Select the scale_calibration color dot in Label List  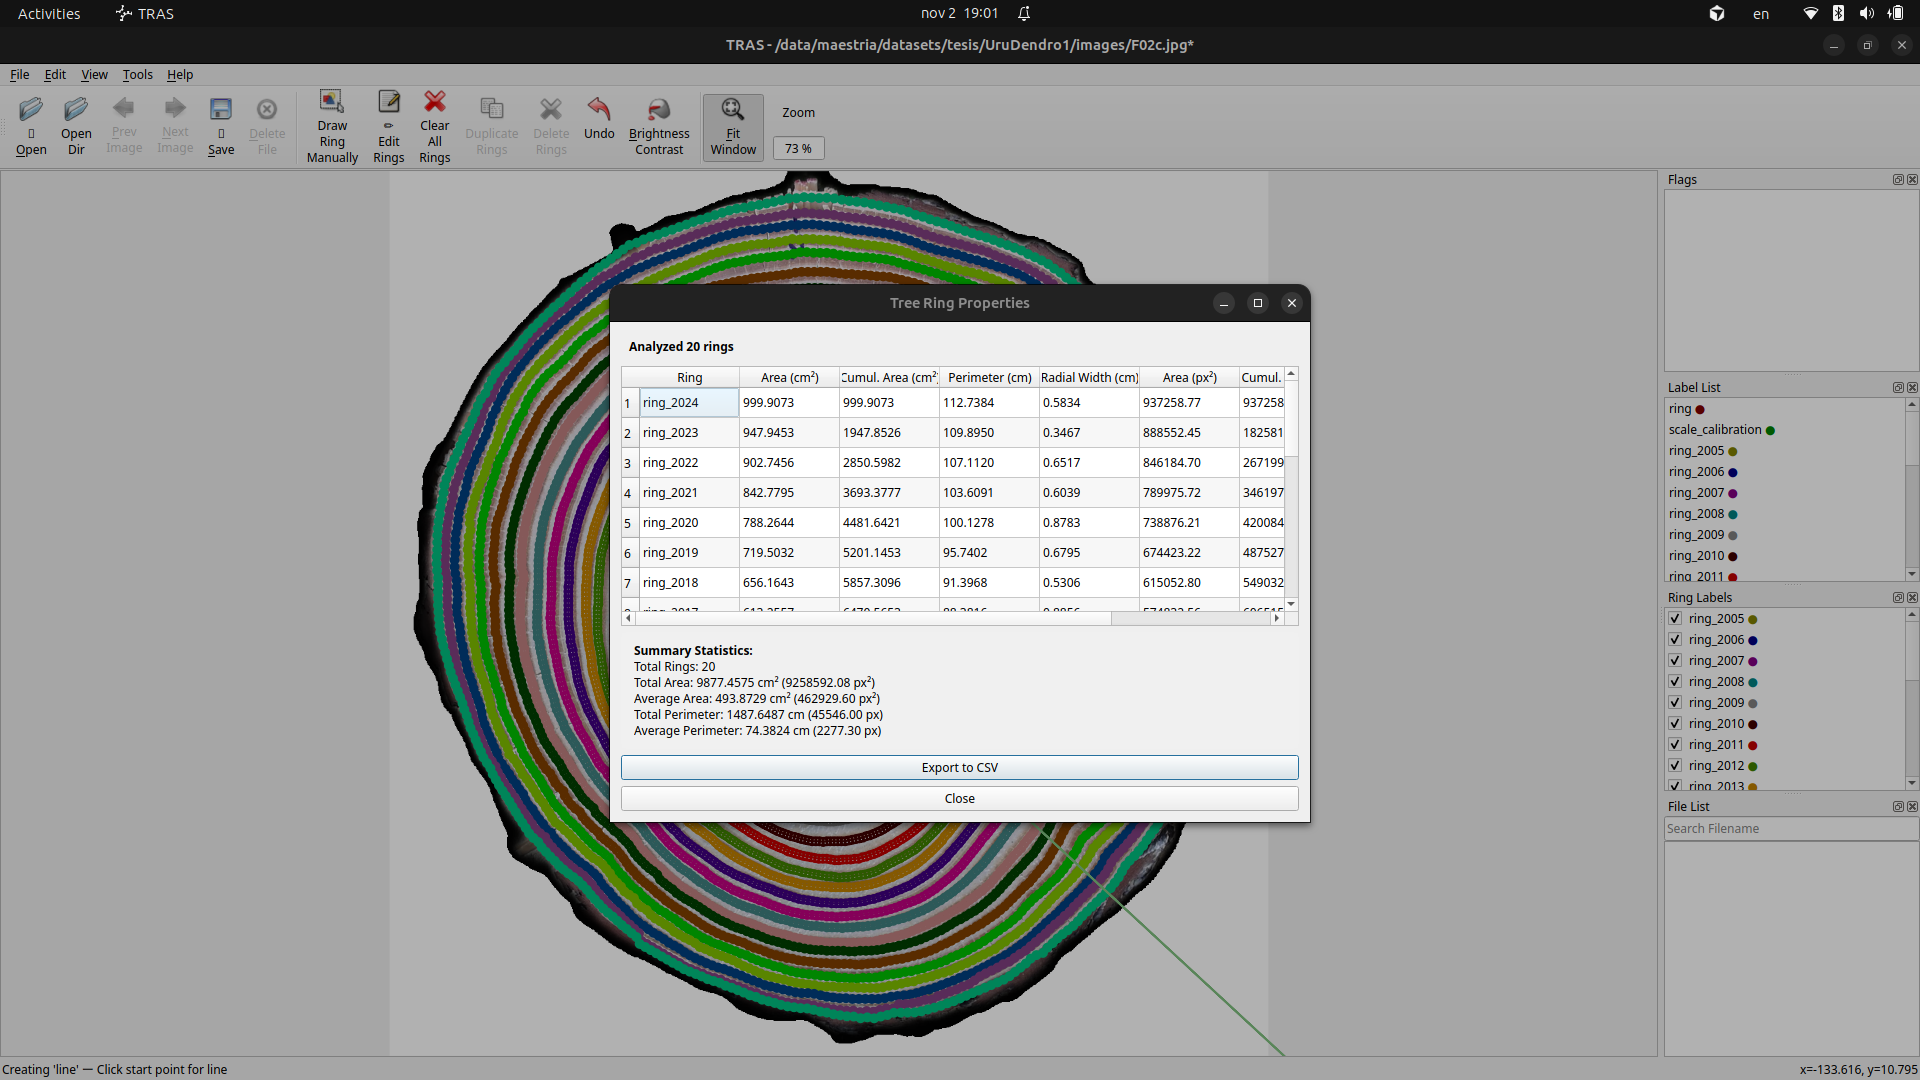[x=1769, y=429]
